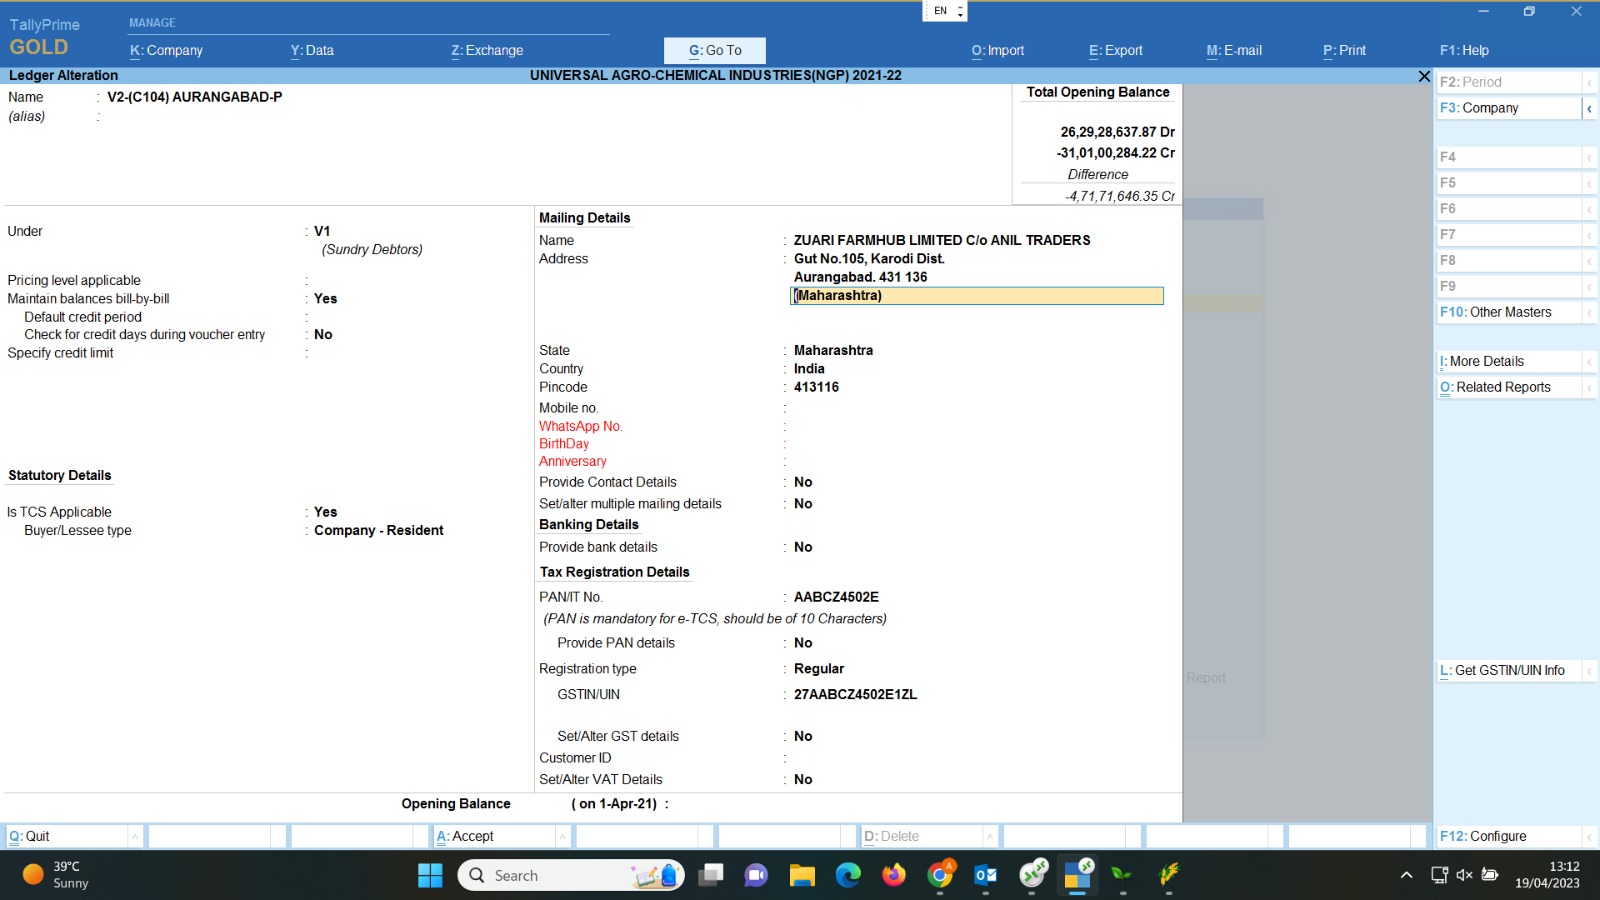Toggle the 'Is TCS Applicable' Yes value

click(325, 512)
